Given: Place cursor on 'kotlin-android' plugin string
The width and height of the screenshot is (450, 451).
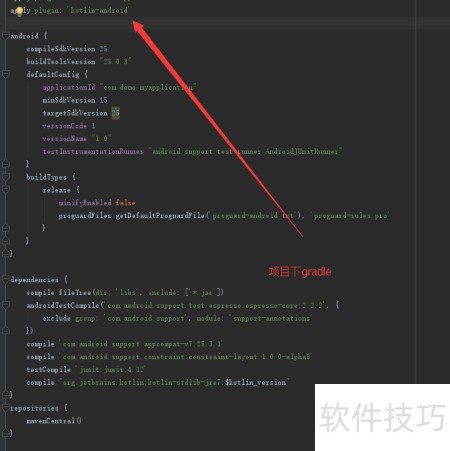Looking at the screenshot, I should coord(99,10).
